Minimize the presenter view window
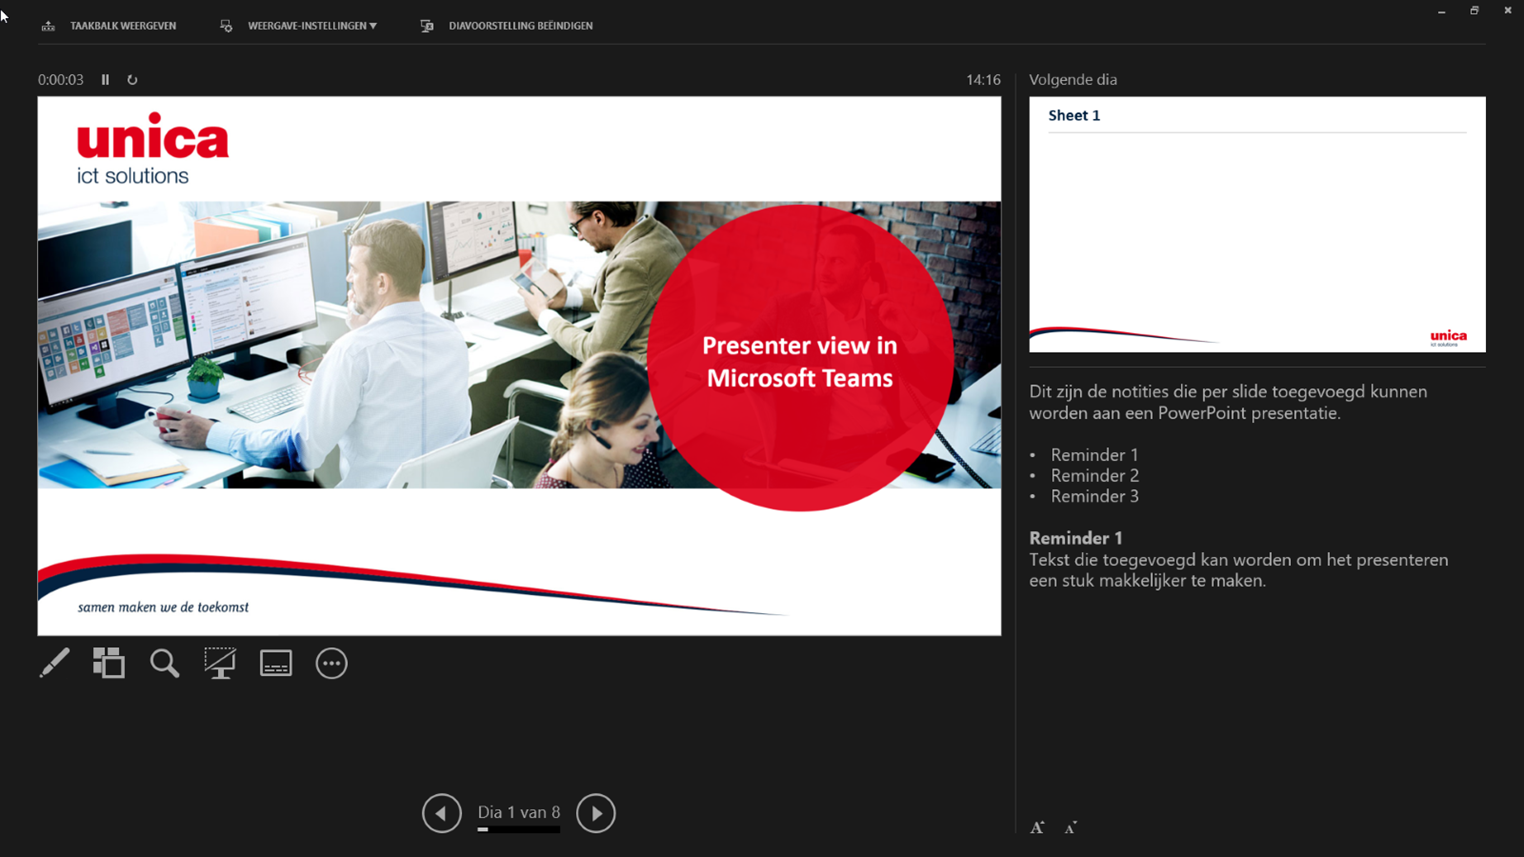 [1442, 11]
